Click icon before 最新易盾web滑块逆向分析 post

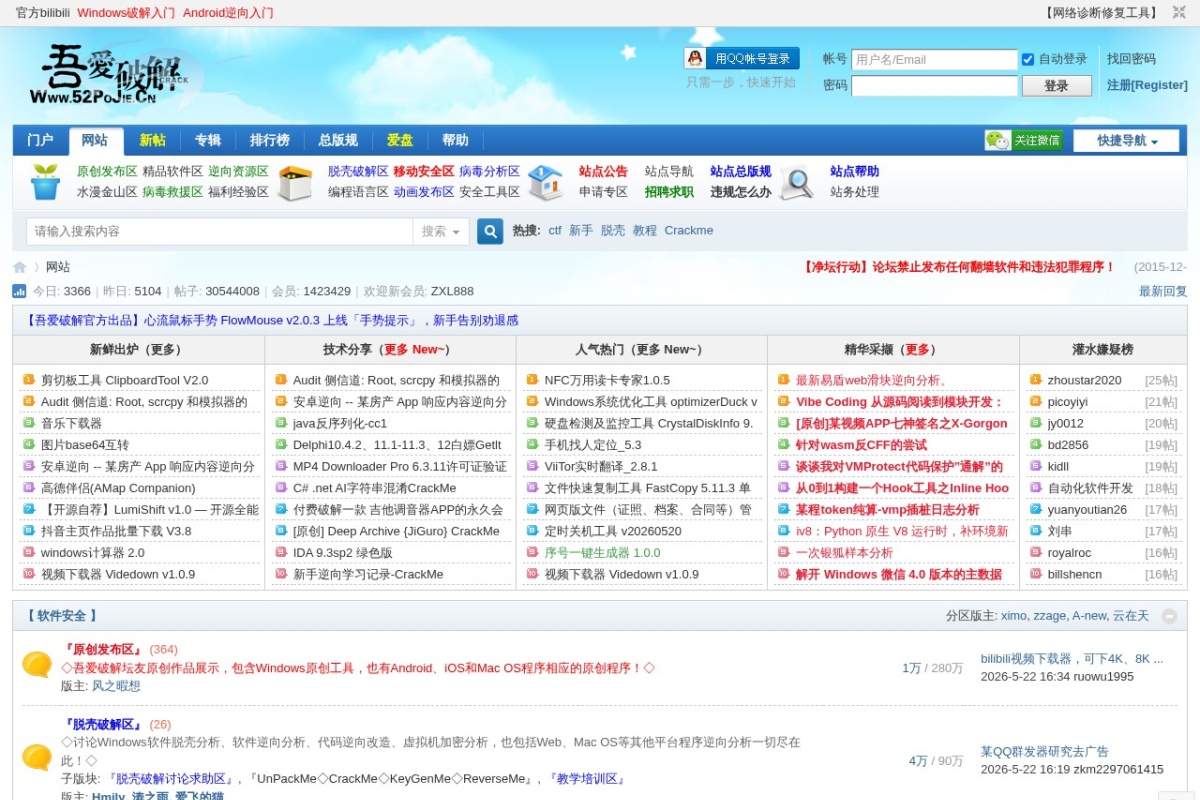(x=783, y=380)
